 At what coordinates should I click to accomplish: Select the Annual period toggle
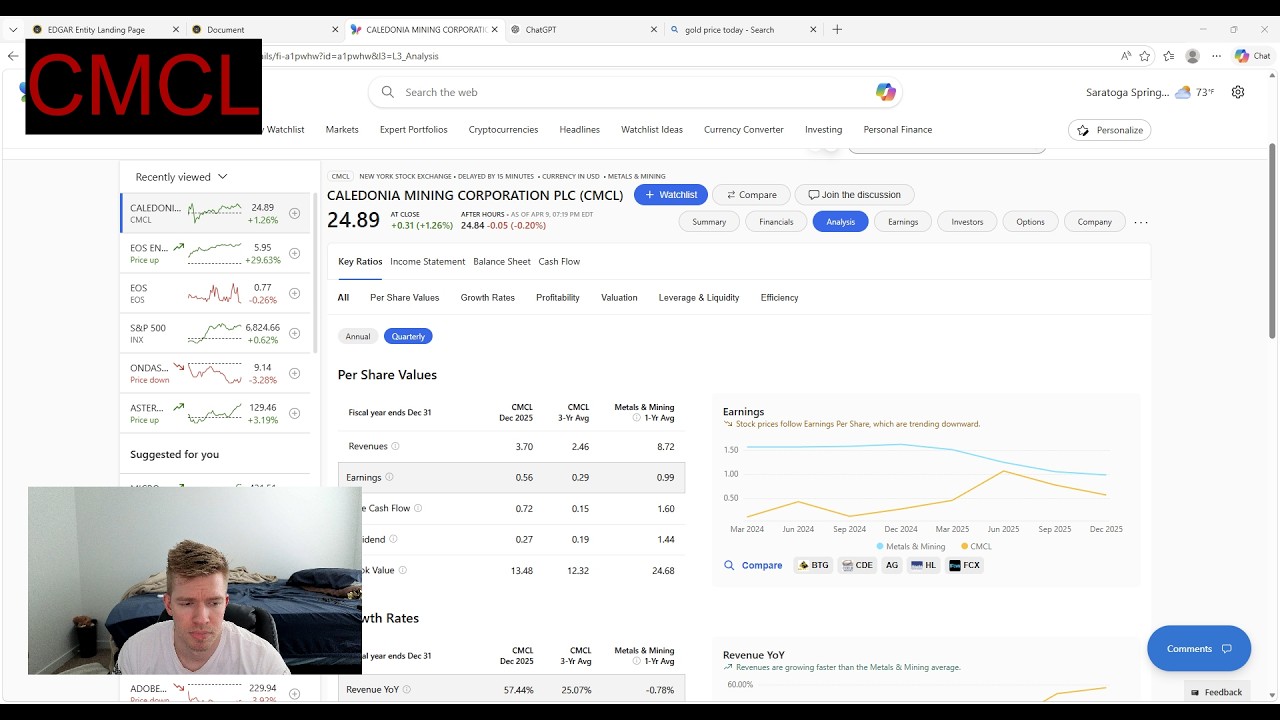pyautogui.click(x=358, y=336)
